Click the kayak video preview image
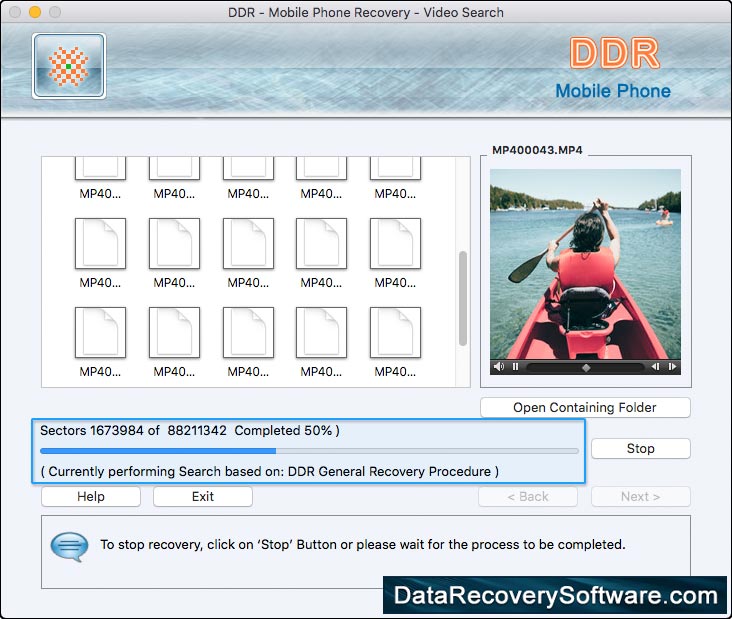 (585, 264)
